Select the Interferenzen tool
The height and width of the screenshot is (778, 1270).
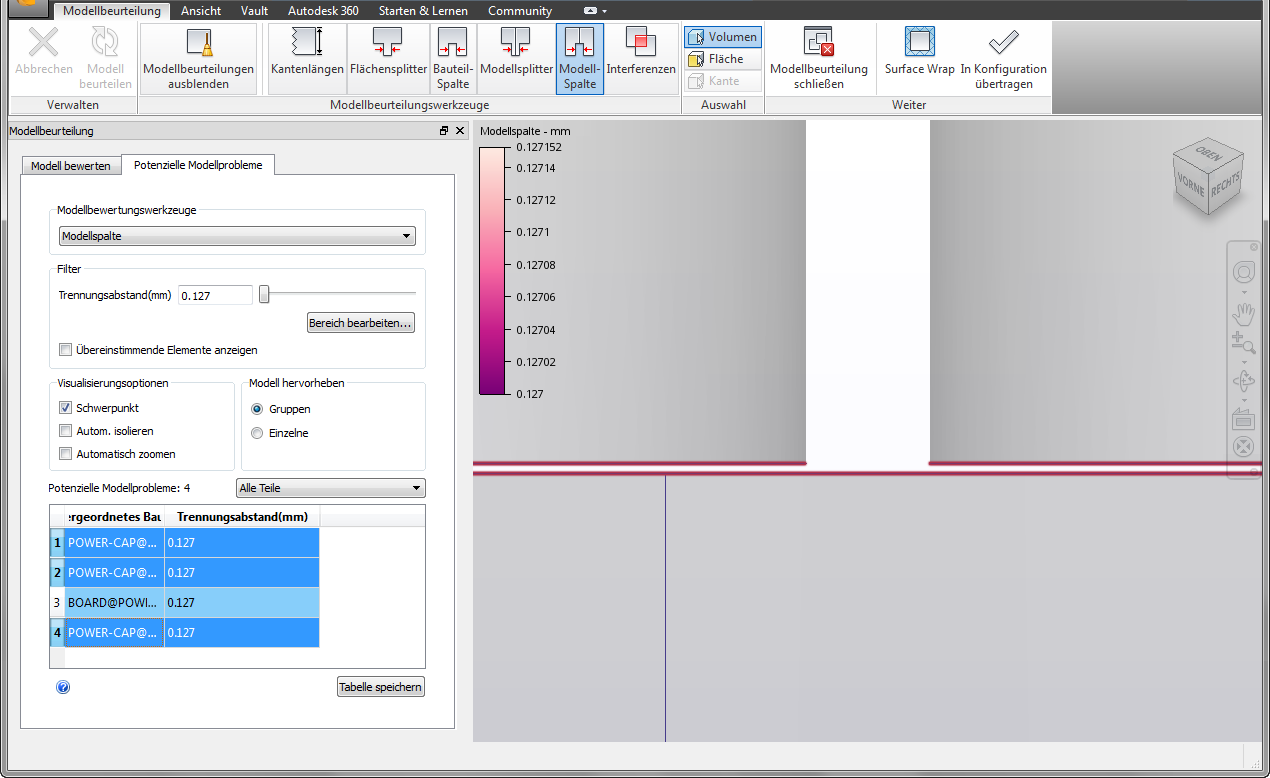(x=641, y=58)
